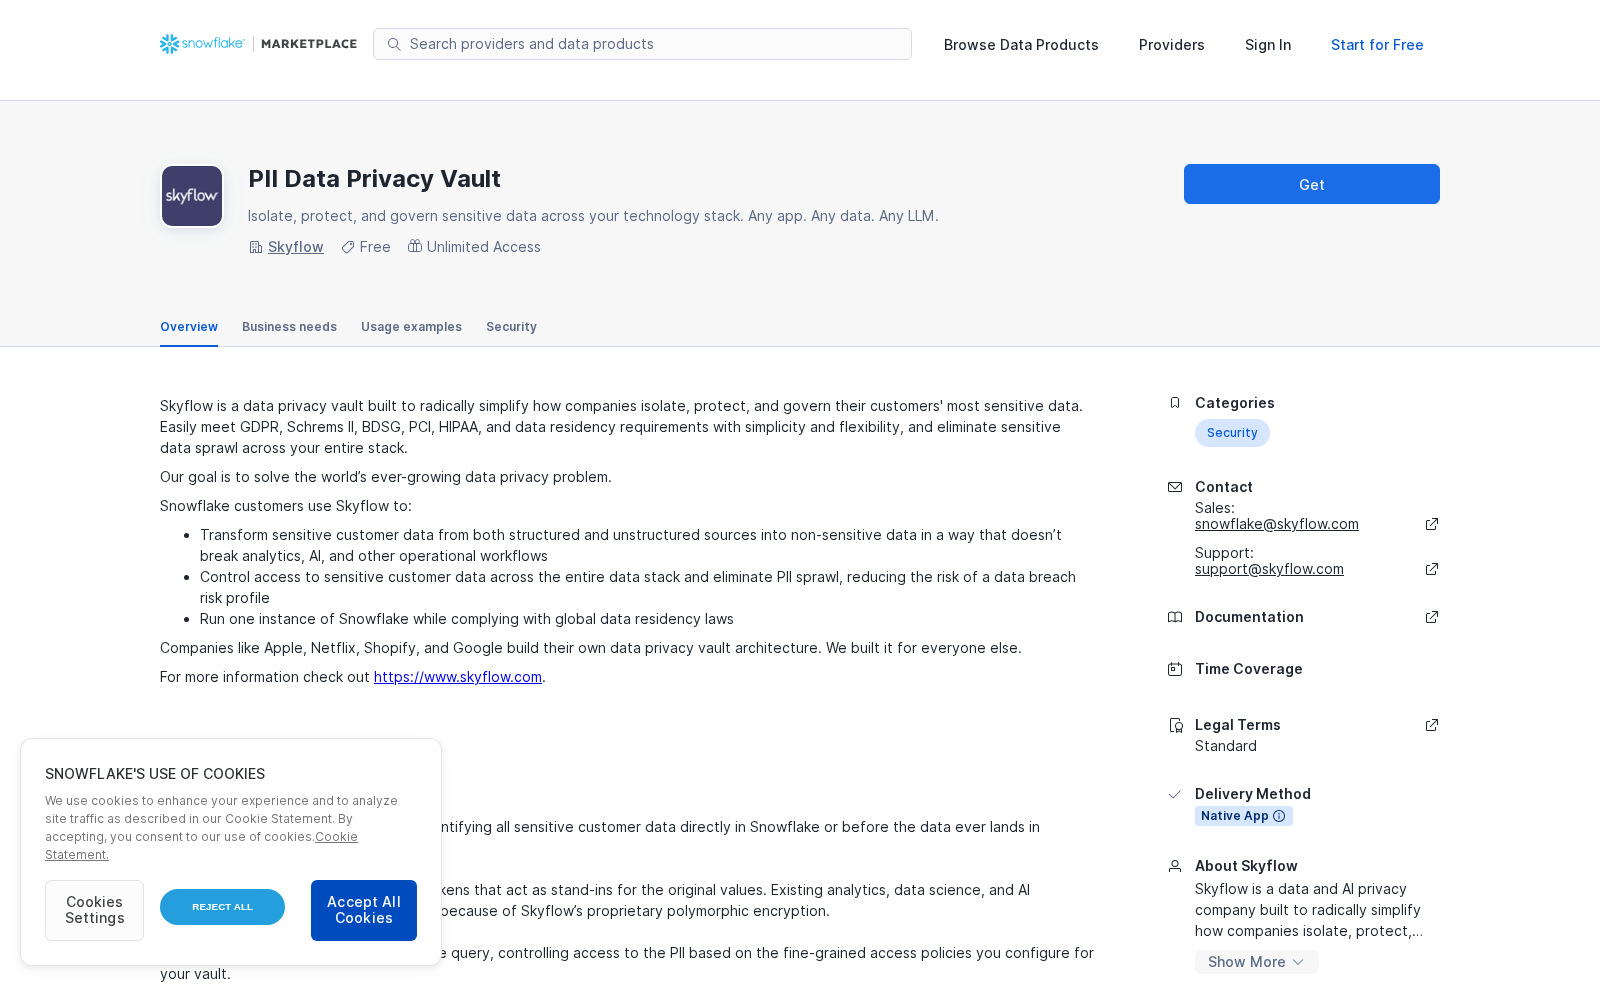This screenshot has width=1600, height=1000.
Task: Open Cookies Settings
Action: (94, 910)
